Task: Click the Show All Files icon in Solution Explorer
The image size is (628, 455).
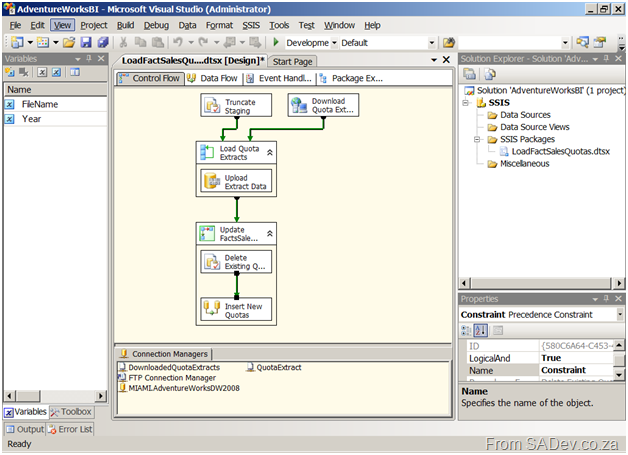Action: click(490, 74)
